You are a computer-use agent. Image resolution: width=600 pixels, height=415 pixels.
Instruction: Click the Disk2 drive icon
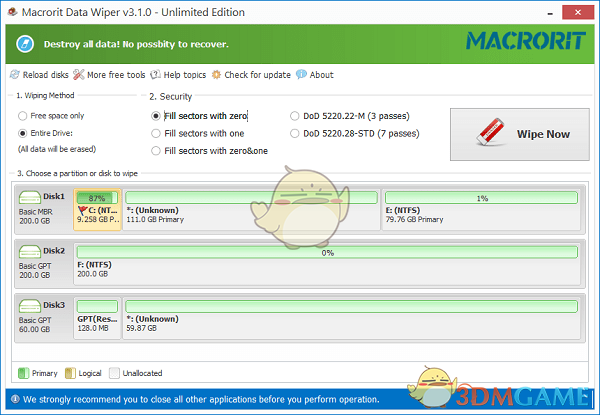point(29,252)
